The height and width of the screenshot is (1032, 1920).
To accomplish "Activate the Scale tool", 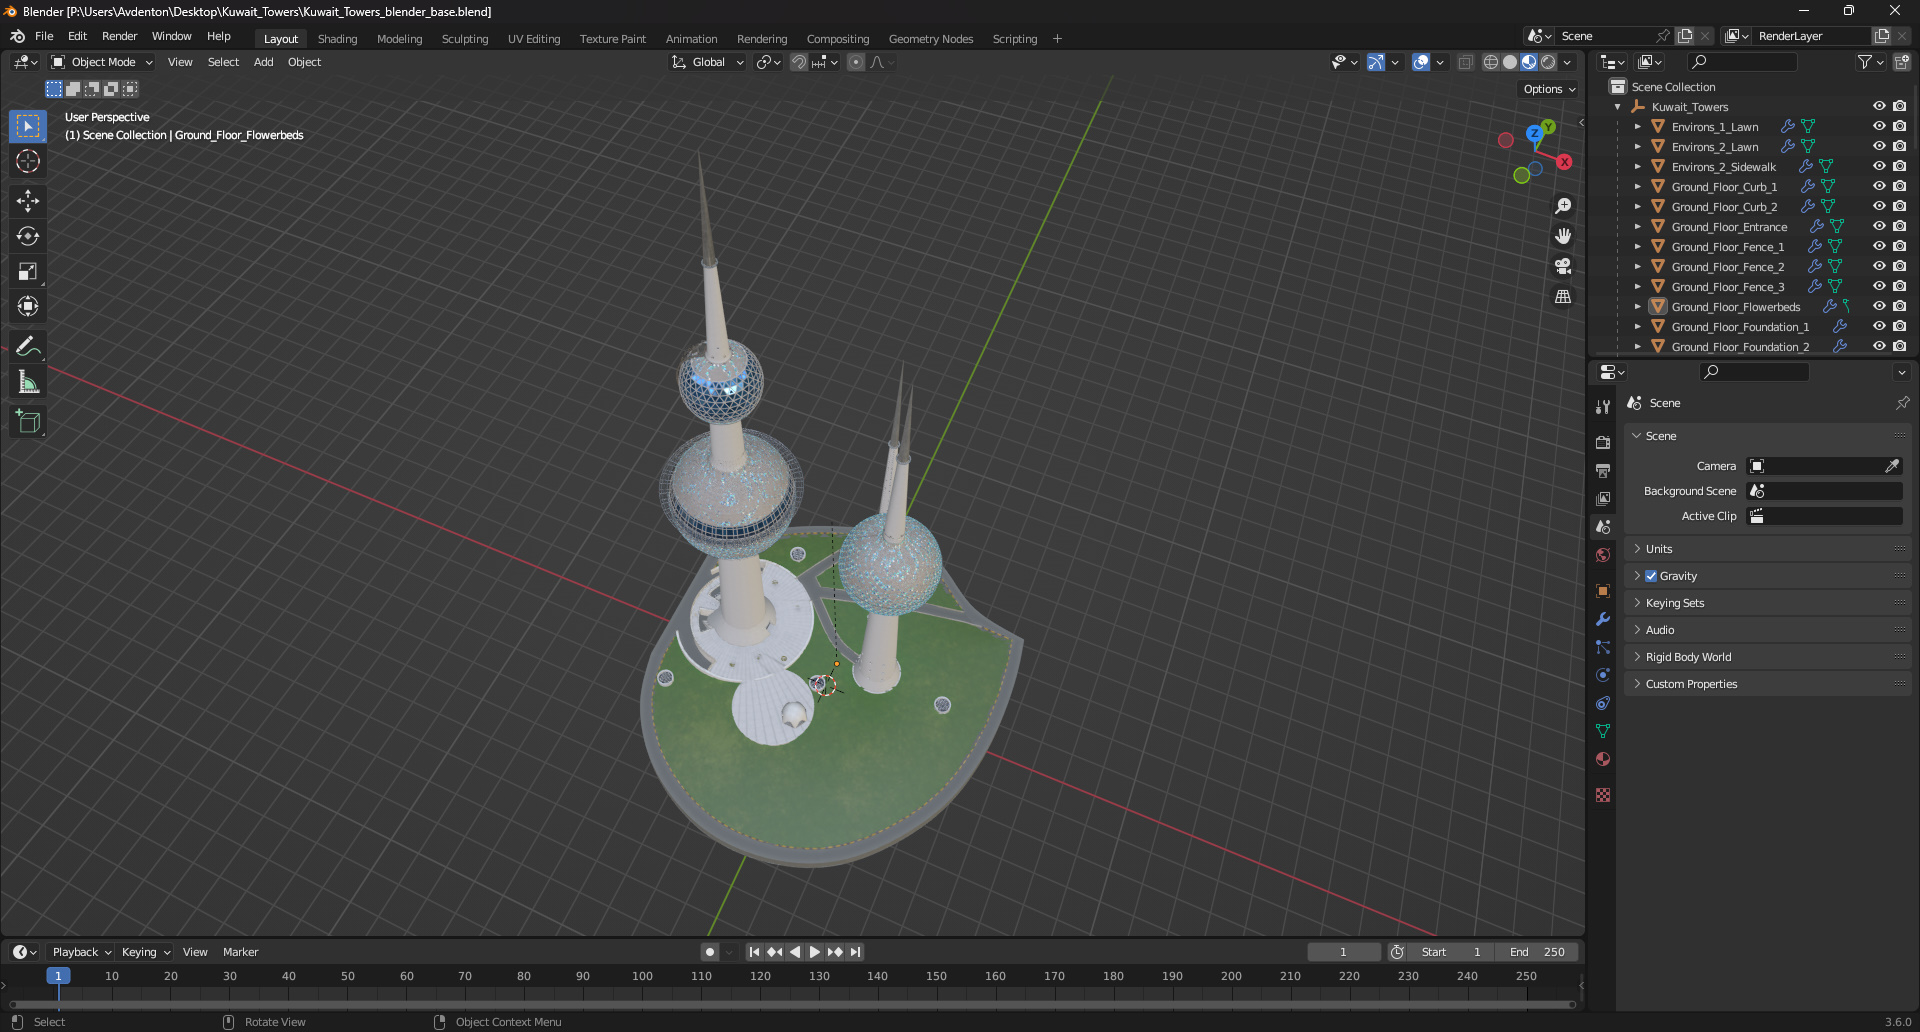I will (x=28, y=271).
